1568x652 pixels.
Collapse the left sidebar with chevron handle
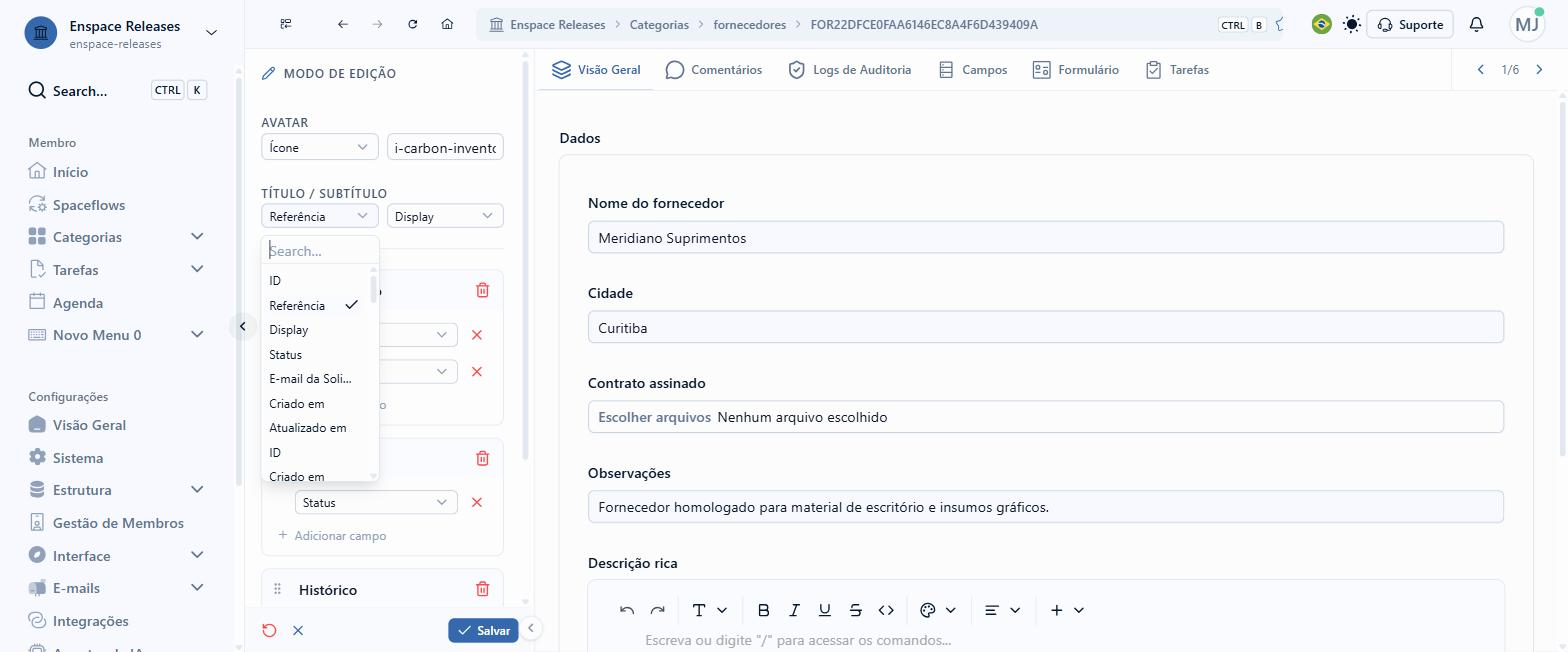point(242,326)
